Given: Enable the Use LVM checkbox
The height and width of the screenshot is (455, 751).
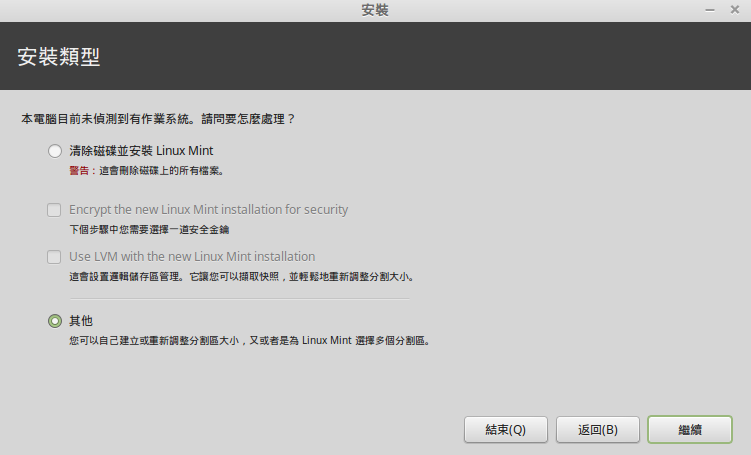Looking at the screenshot, I should 54,257.
